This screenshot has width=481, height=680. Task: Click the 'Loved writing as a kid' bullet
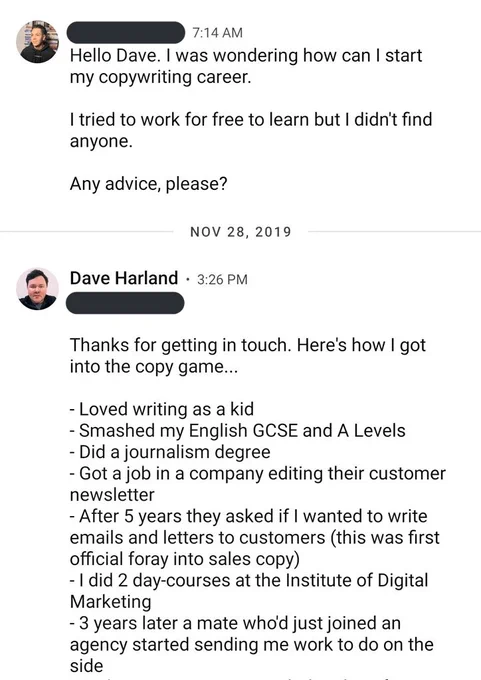click(x=162, y=409)
